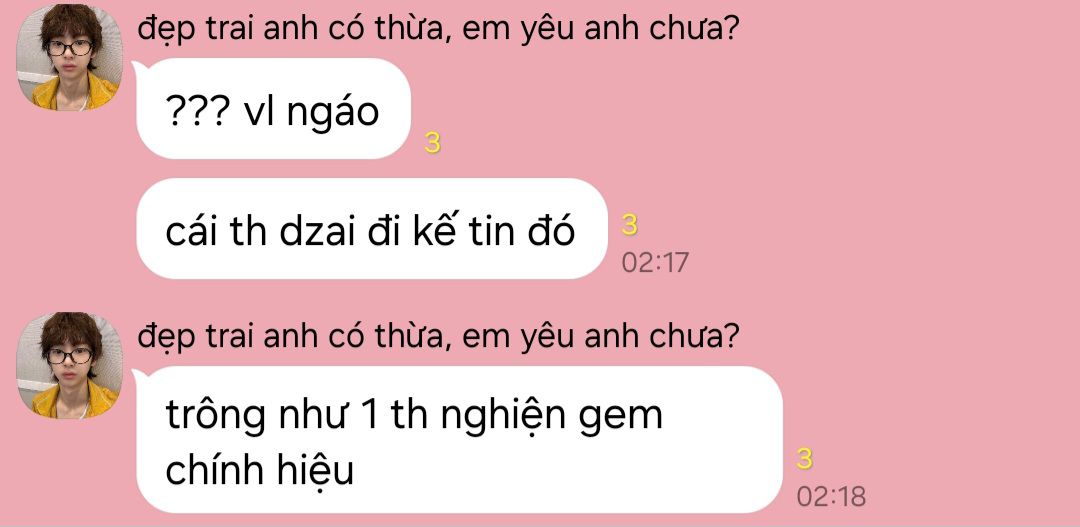Tap the sender name above "??? vl ngáo"
Image resolution: width=1080 pixels, height=527 pixels.
(x=435, y=29)
